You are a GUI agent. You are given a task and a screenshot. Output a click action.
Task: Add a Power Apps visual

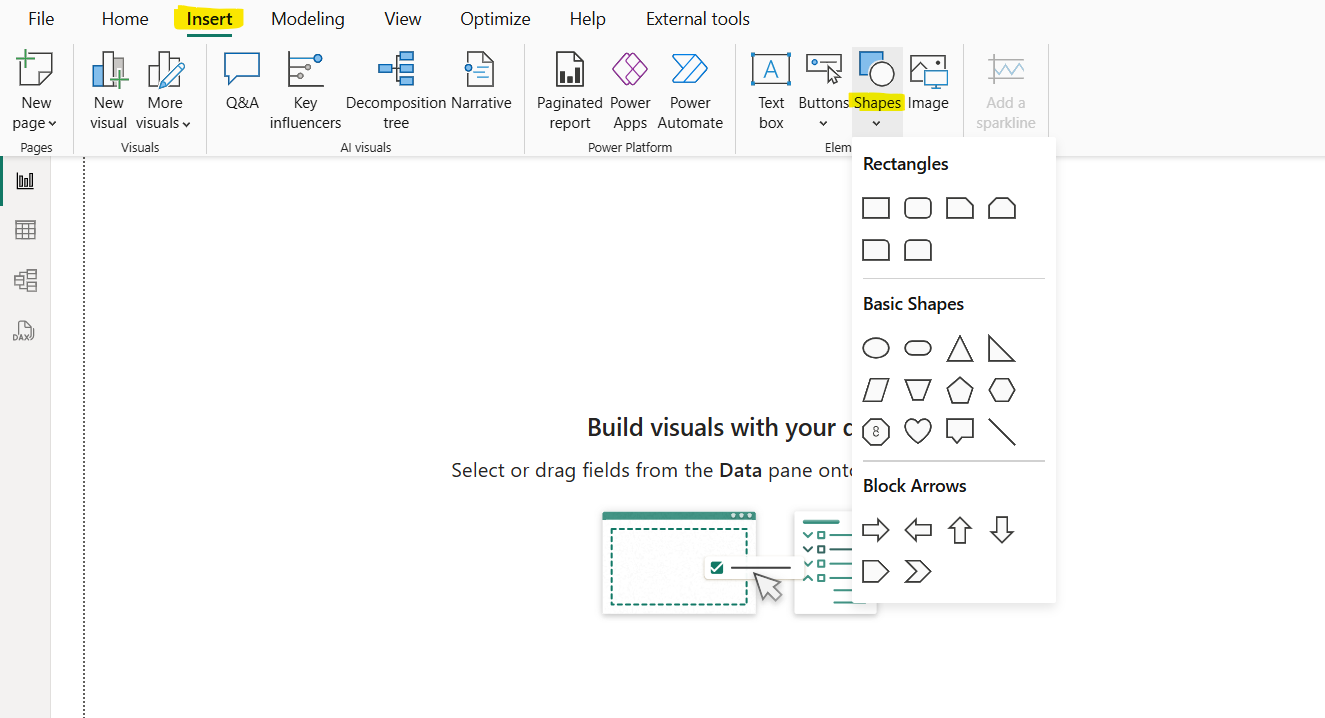630,88
